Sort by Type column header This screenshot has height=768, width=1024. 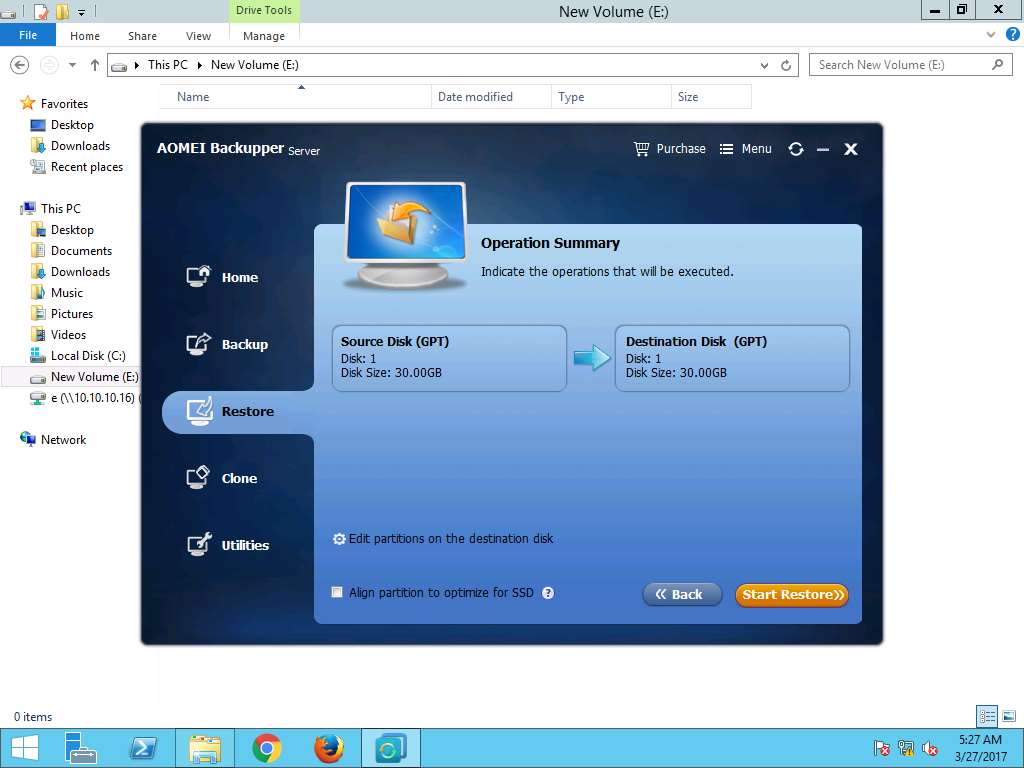coord(611,97)
